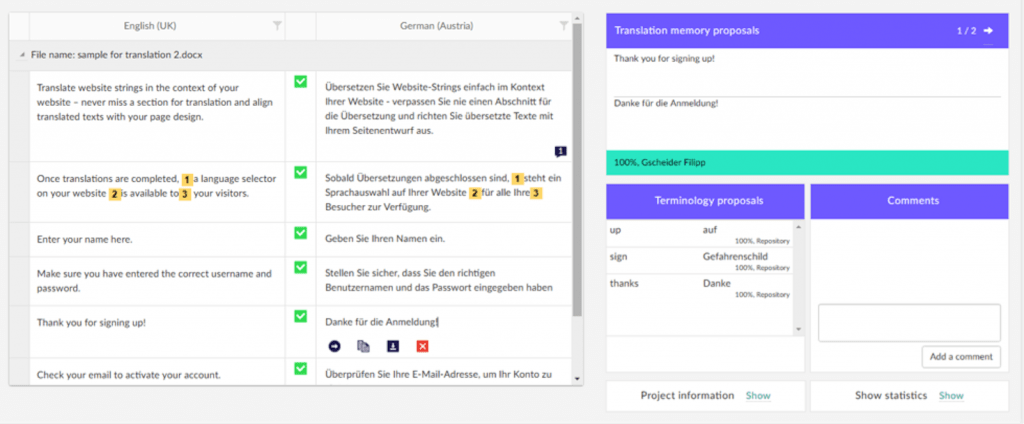The image size is (1024, 424).
Task: Click the segment grid vertical scrollbar thumb
Action: pyautogui.click(x=577, y=170)
